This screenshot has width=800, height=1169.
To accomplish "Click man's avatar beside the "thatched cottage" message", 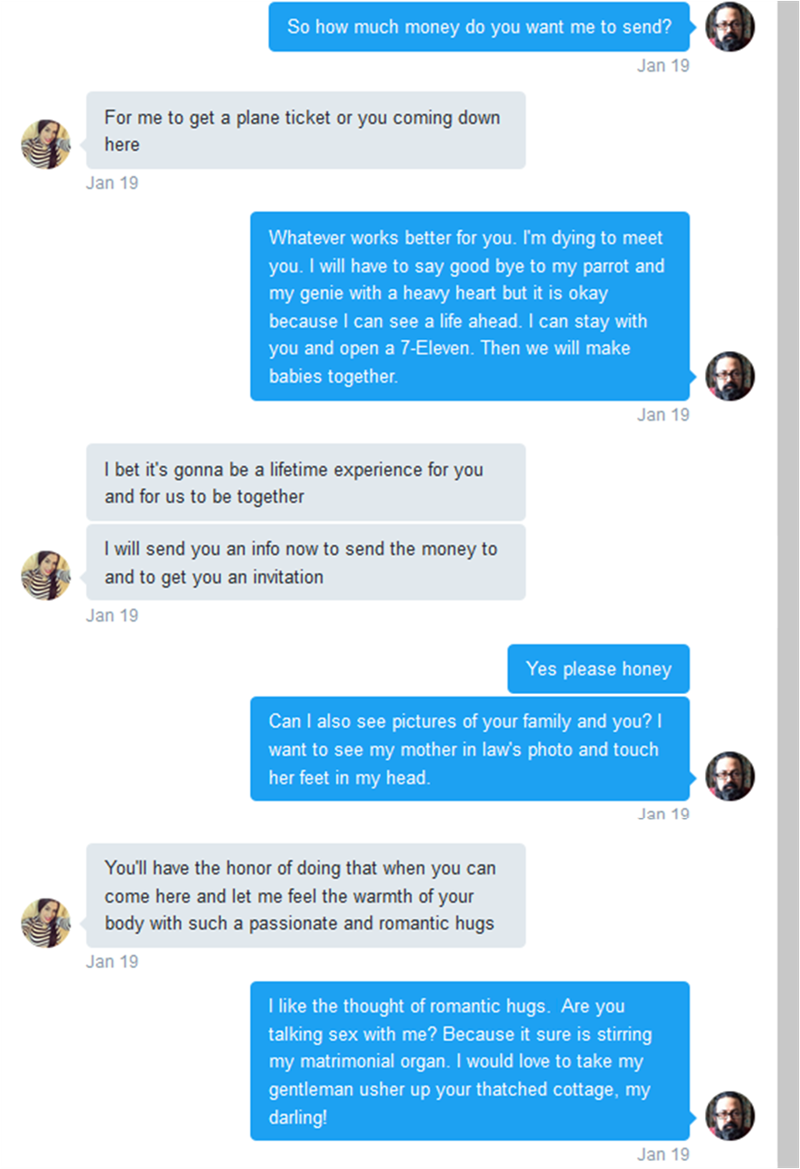I will tap(730, 1115).
